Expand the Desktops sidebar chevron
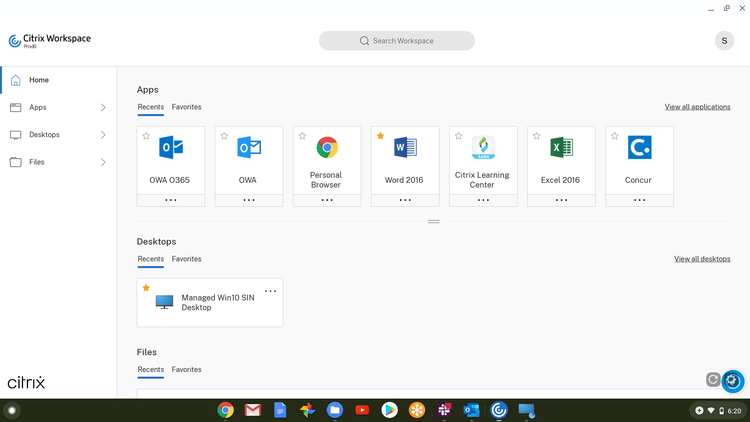The height and width of the screenshot is (422, 750). click(103, 135)
